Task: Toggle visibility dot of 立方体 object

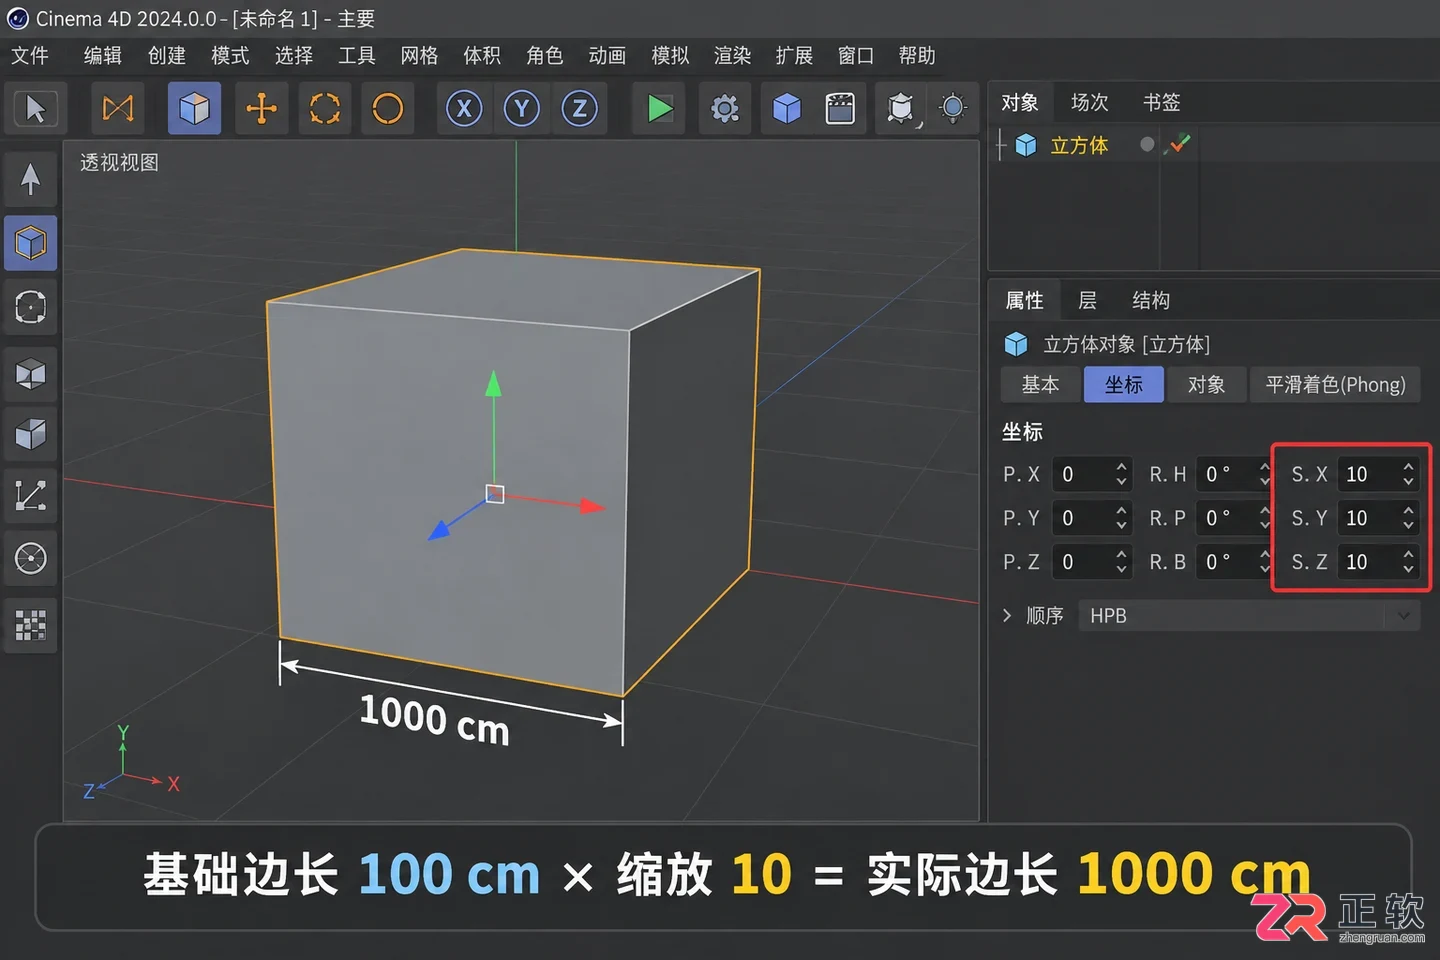Action: [x=1147, y=145]
